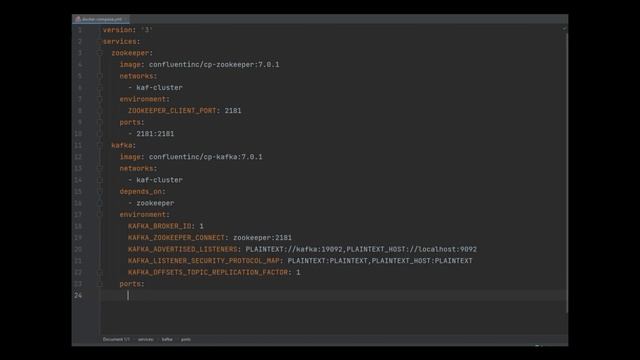Click KAFKA_LISTENER_SECURITY_PROTOCOL_MAP variable name
640x360 pixels.
point(203,261)
